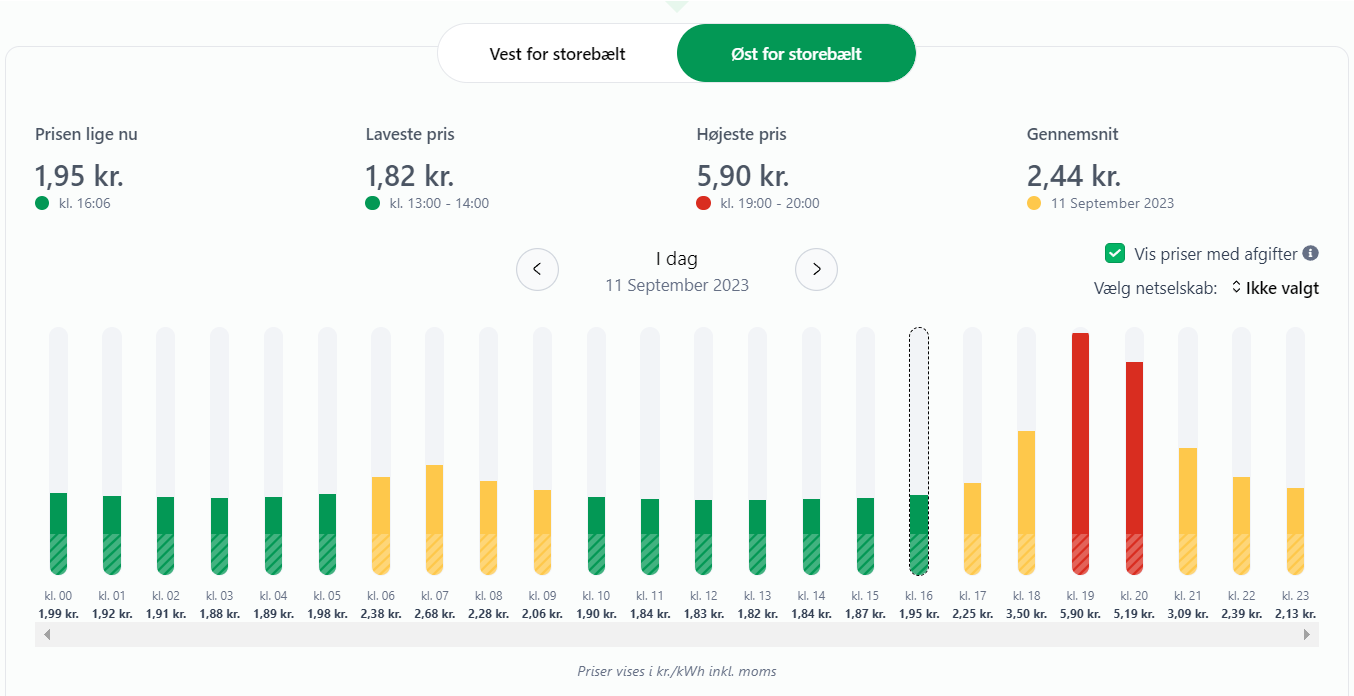Select the green kl. 13 lowest-price bar

(757, 535)
